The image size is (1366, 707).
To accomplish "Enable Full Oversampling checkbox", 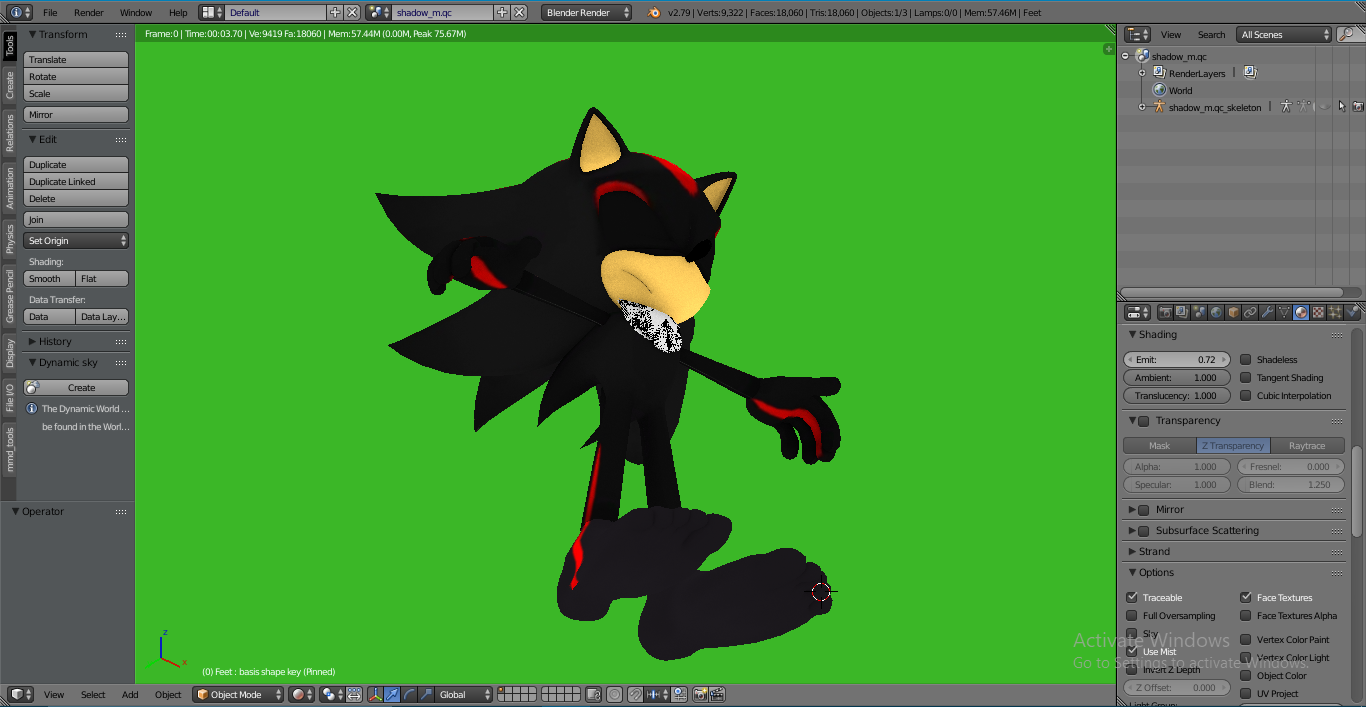I will pos(1132,615).
